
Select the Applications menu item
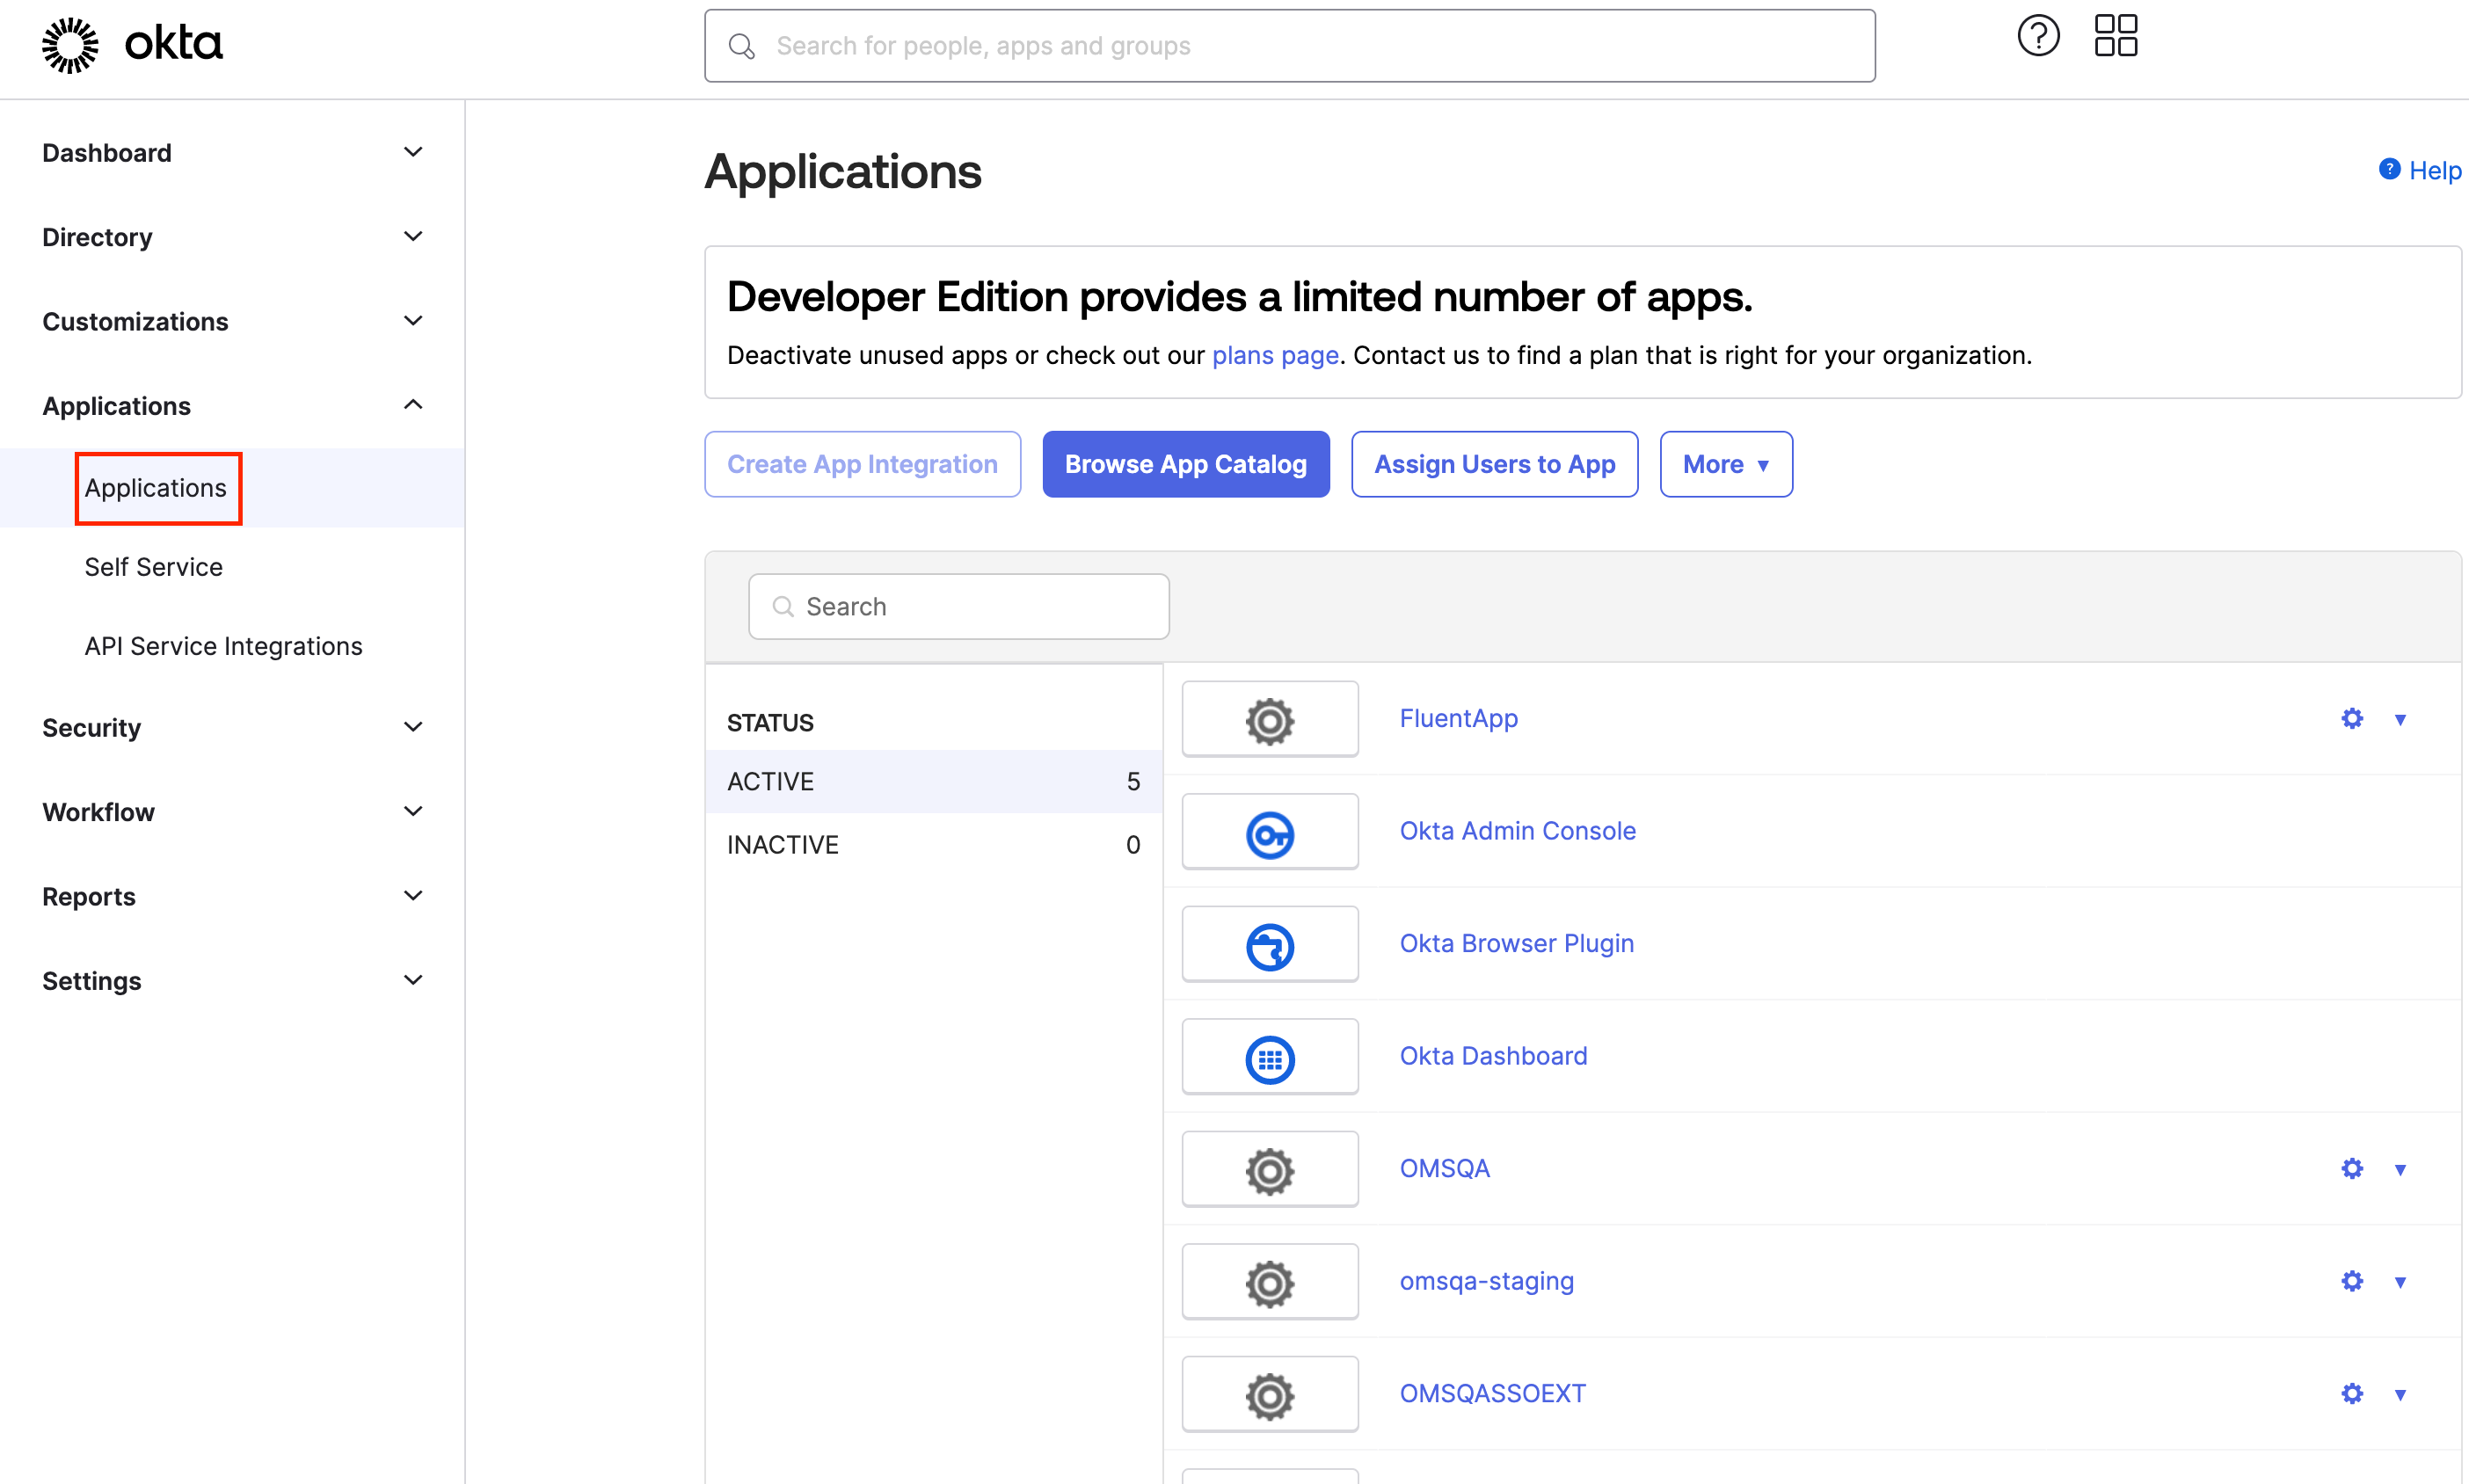pyautogui.click(x=157, y=488)
